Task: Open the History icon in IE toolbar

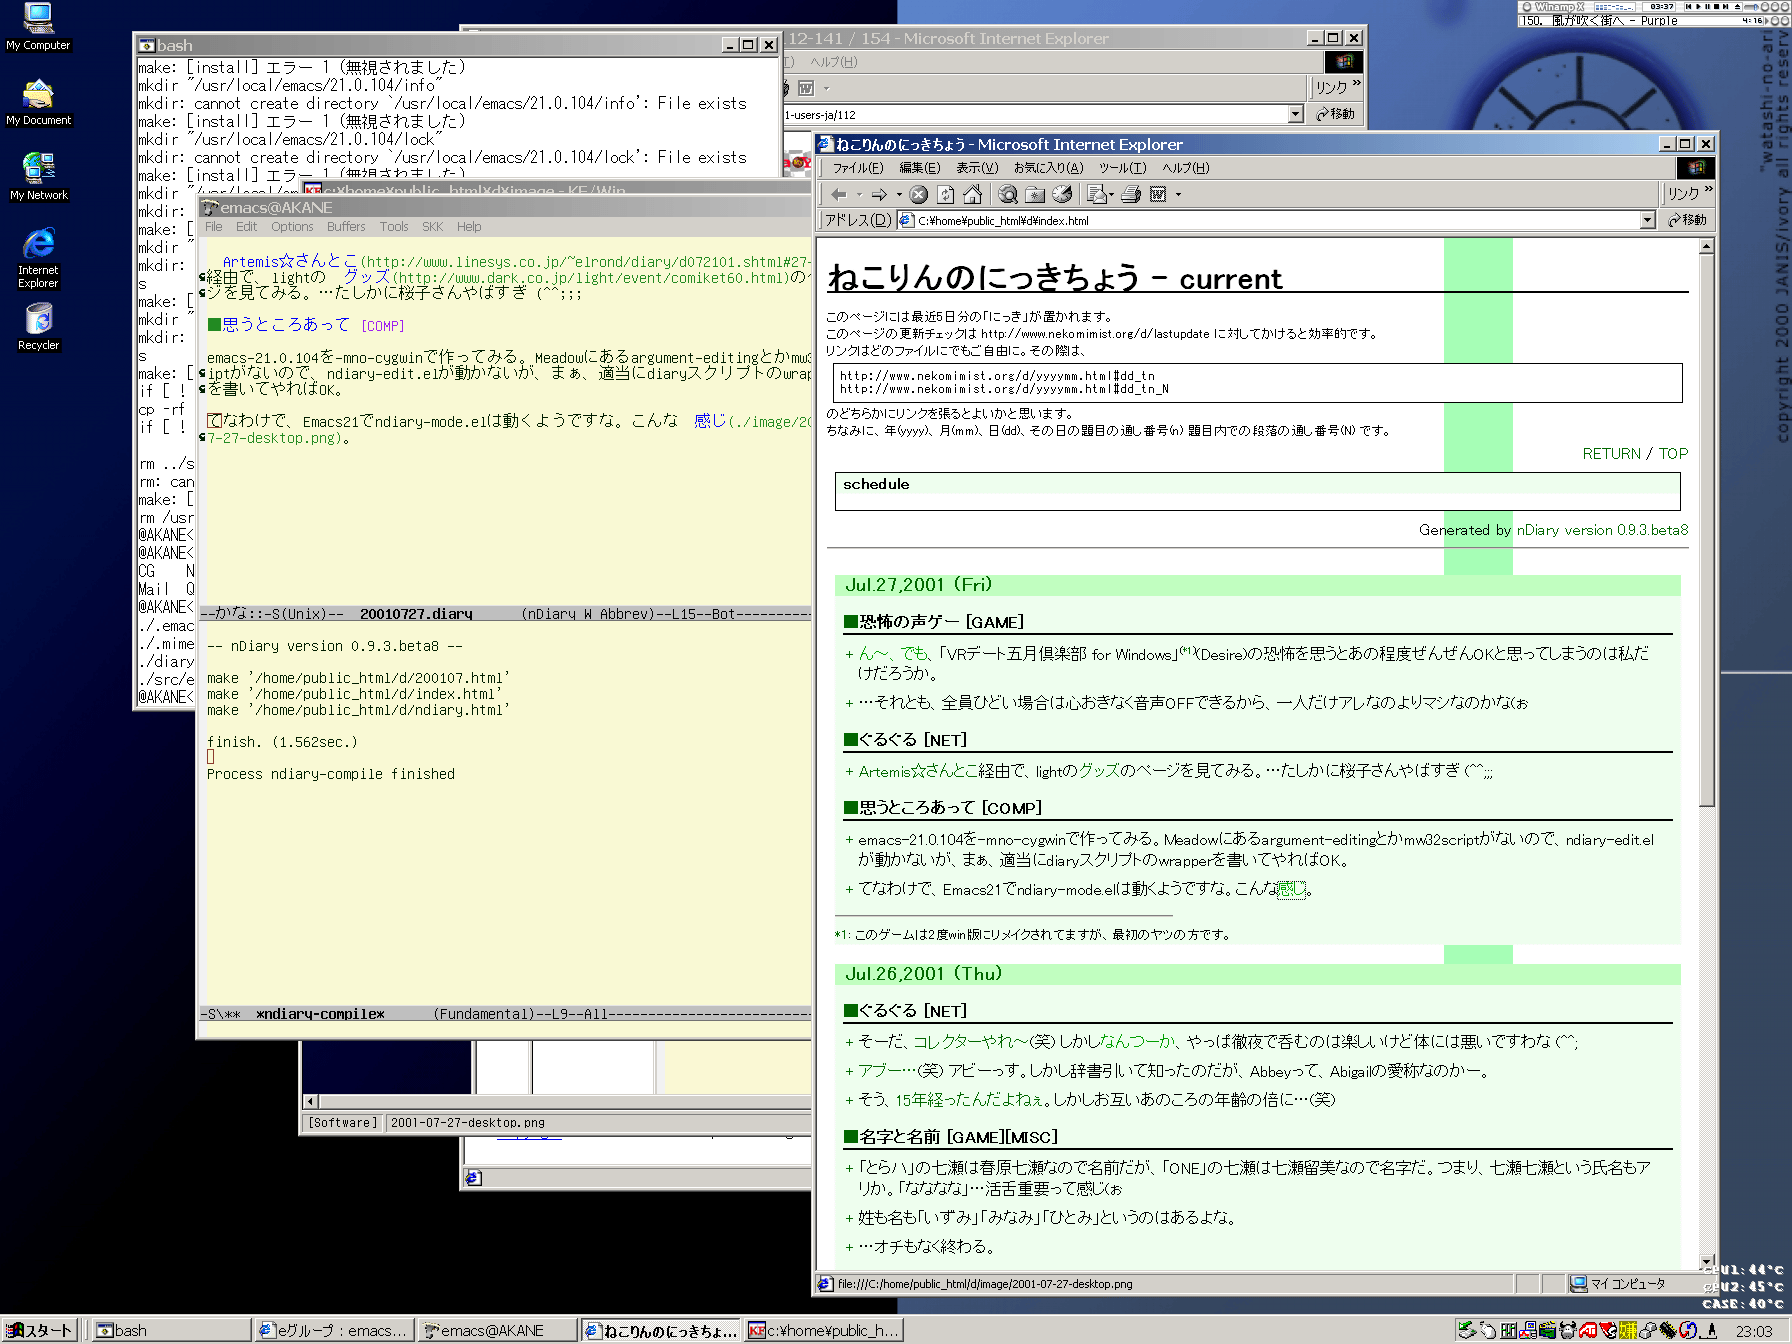Action: pyautogui.click(x=1062, y=194)
